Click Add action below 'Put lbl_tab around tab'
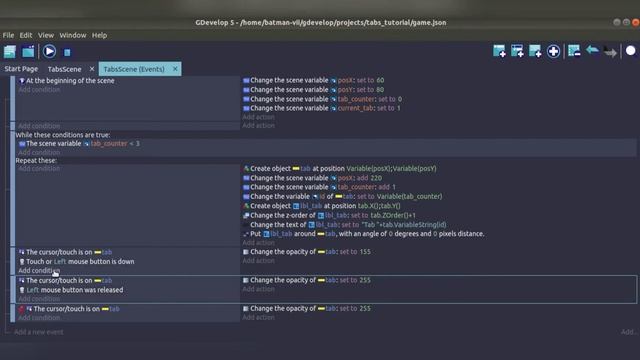This screenshot has width=640, height=360. (258, 243)
